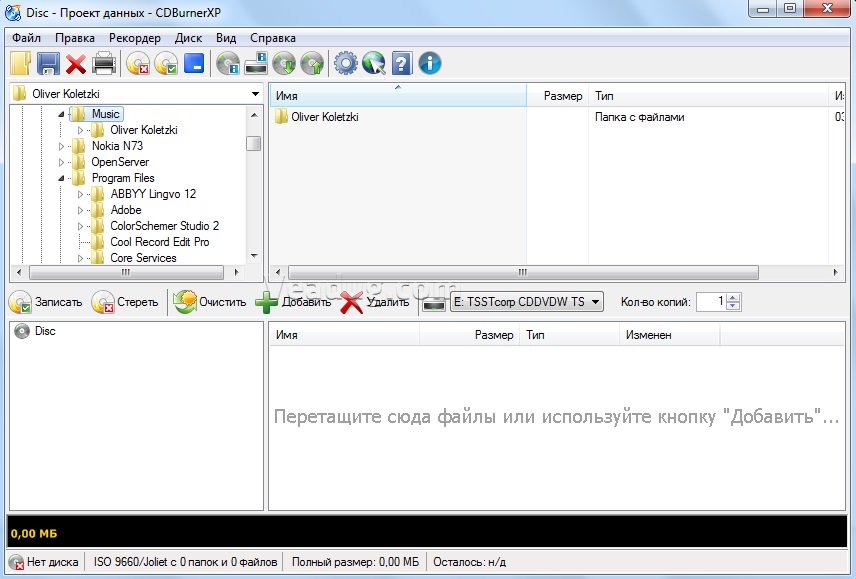Click the disc information icon in top toolbar
Image resolution: width=856 pixels, height=579 pixels.
point(228,64)
